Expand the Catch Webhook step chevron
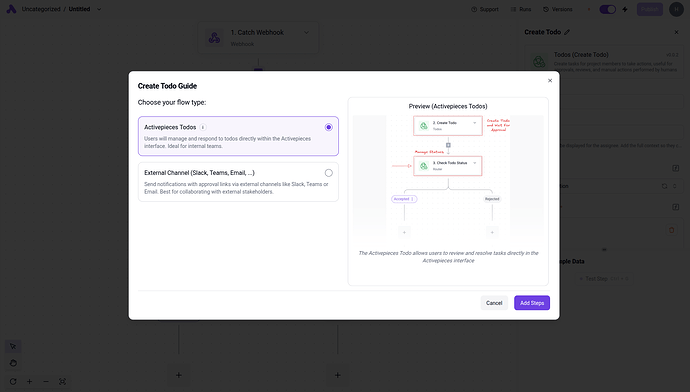Screen dimensions: 690x392 [x=306, y=33]
